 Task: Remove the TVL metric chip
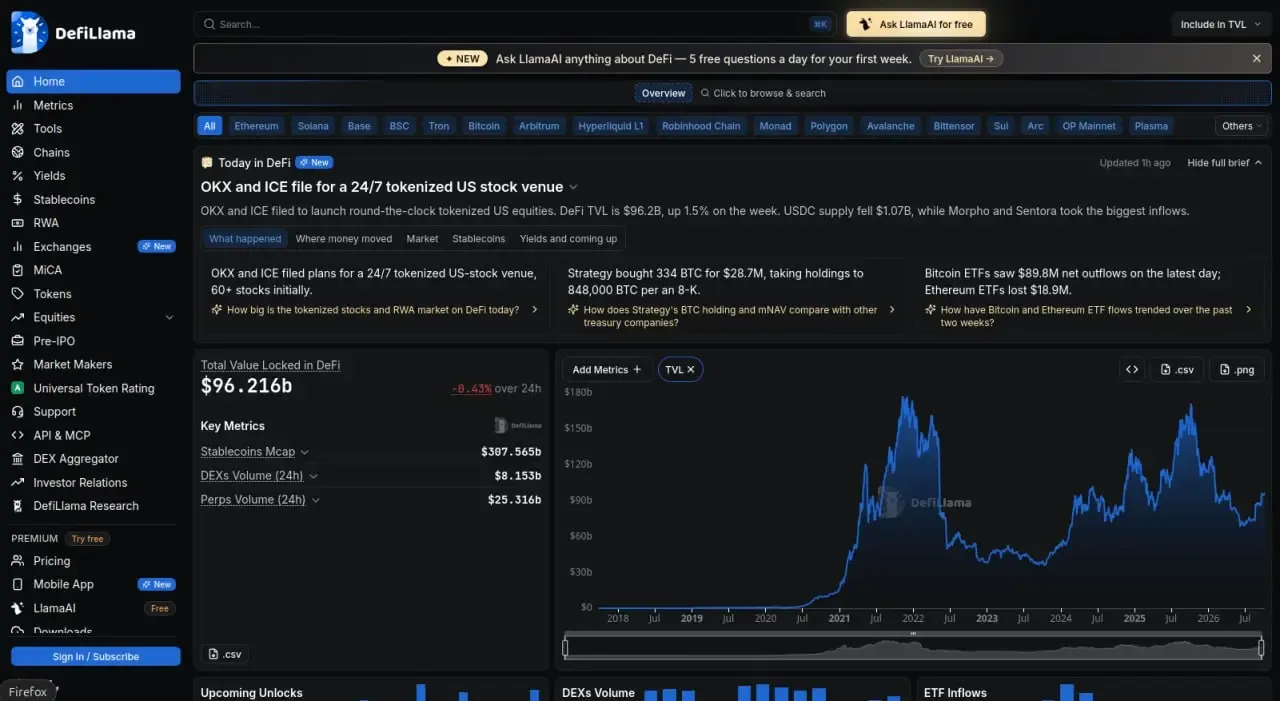tap(690, 369)
